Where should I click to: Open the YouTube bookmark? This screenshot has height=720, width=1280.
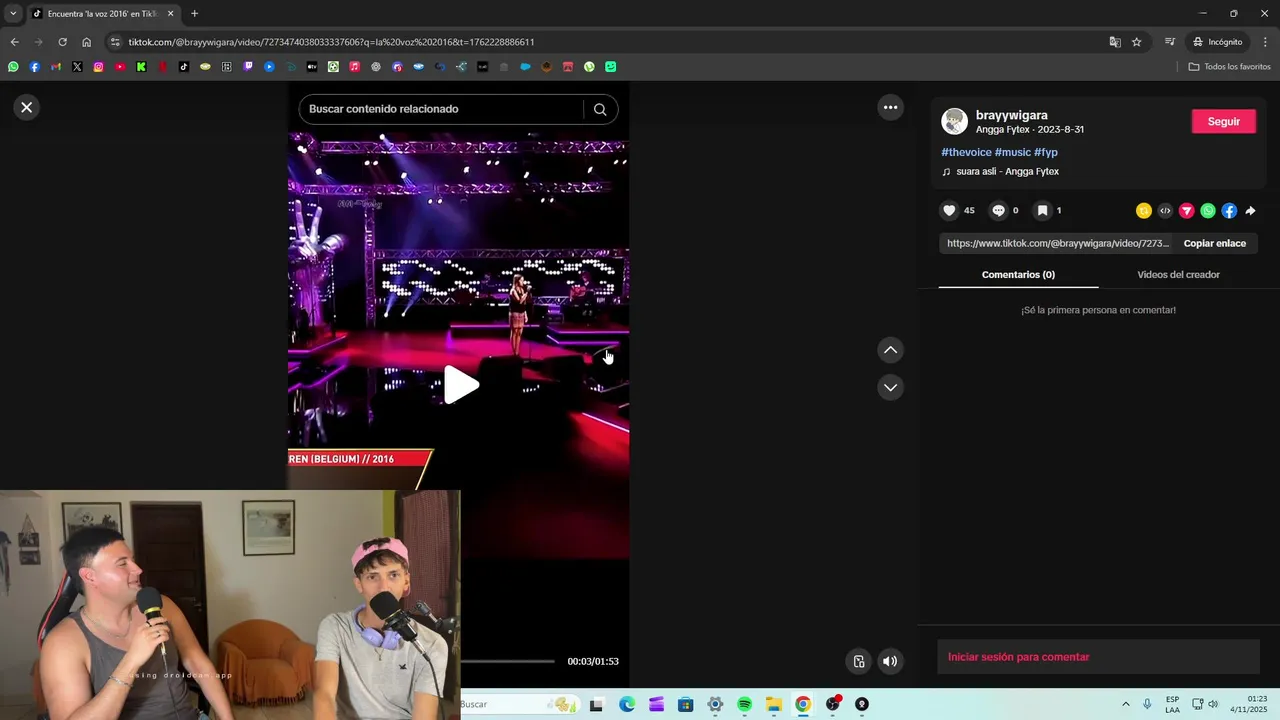(x=120, y=67)
